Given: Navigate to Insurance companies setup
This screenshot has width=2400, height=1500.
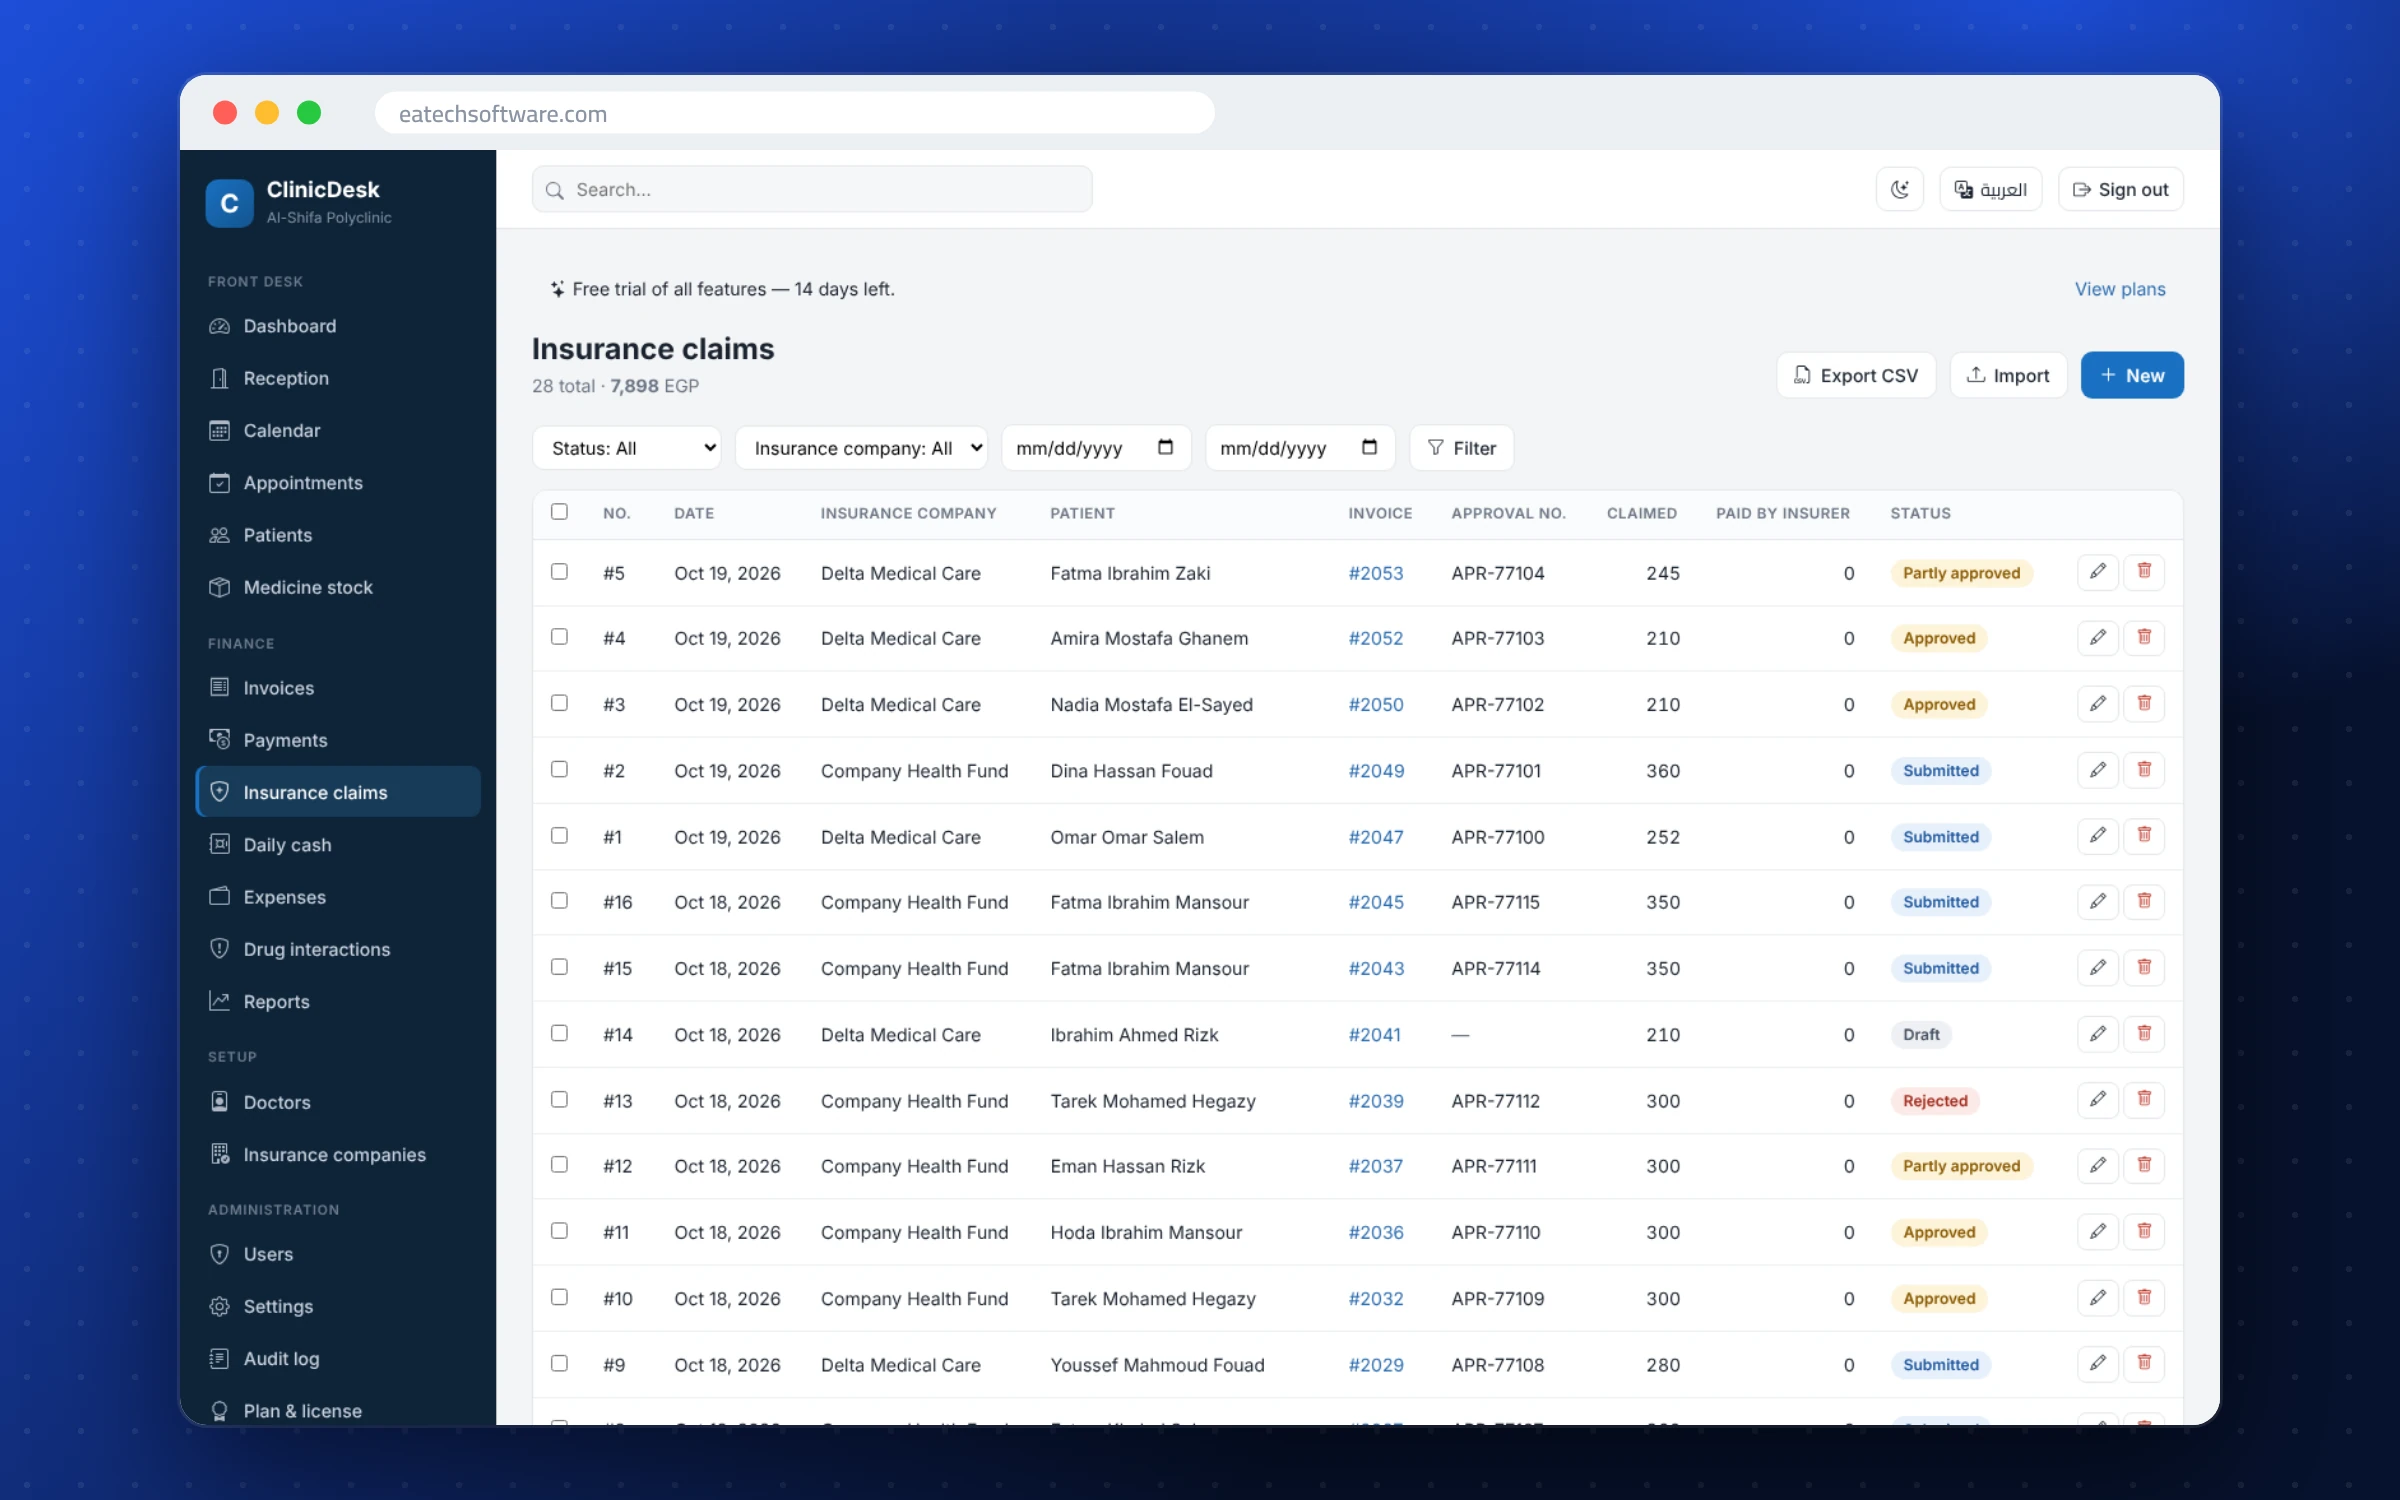Looking at the screenshot, I should [x=338, y=1154].
